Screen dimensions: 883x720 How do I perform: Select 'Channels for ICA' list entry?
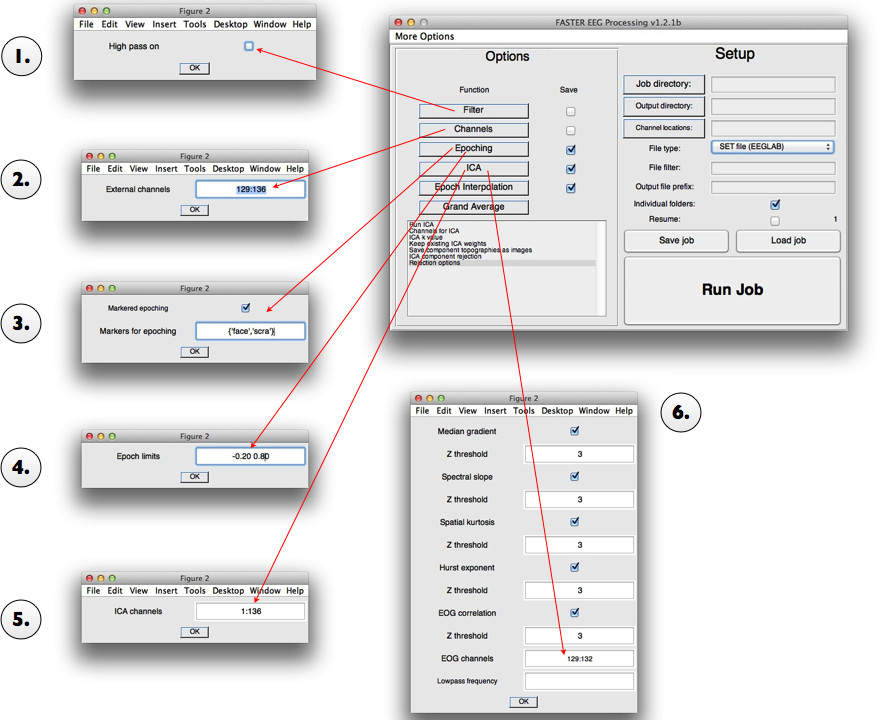[434, 231]
